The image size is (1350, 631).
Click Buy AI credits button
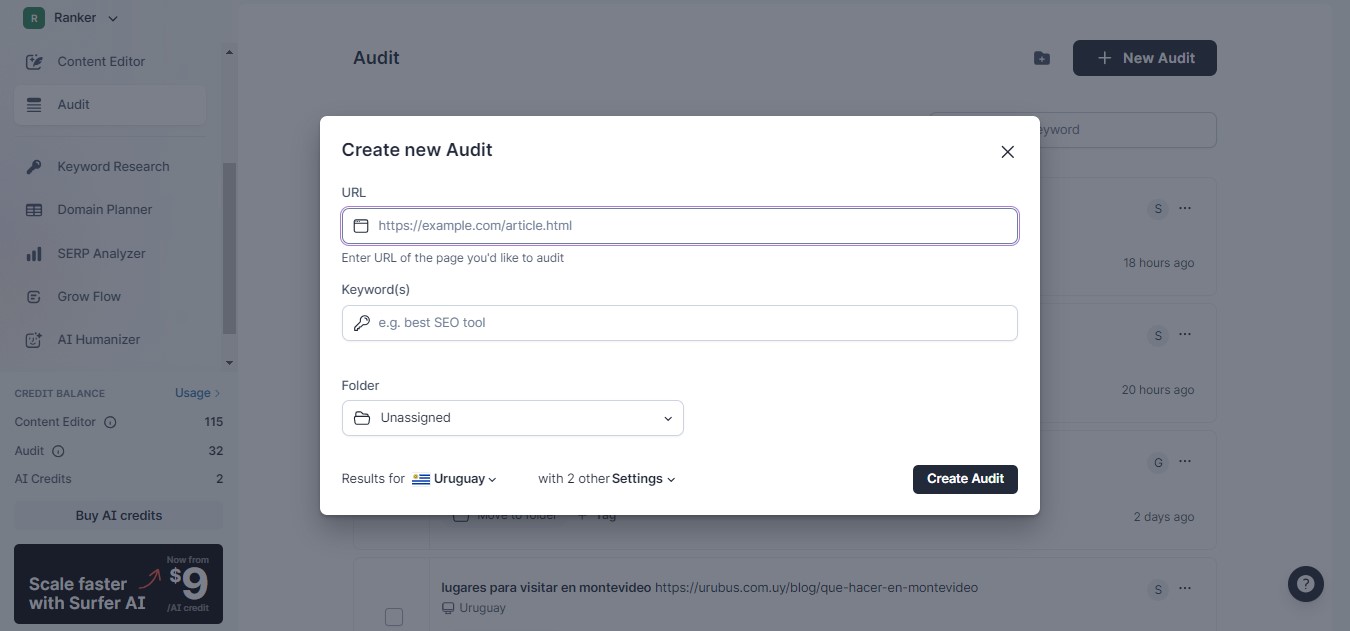pyautogui.click(x=118, y=516)
